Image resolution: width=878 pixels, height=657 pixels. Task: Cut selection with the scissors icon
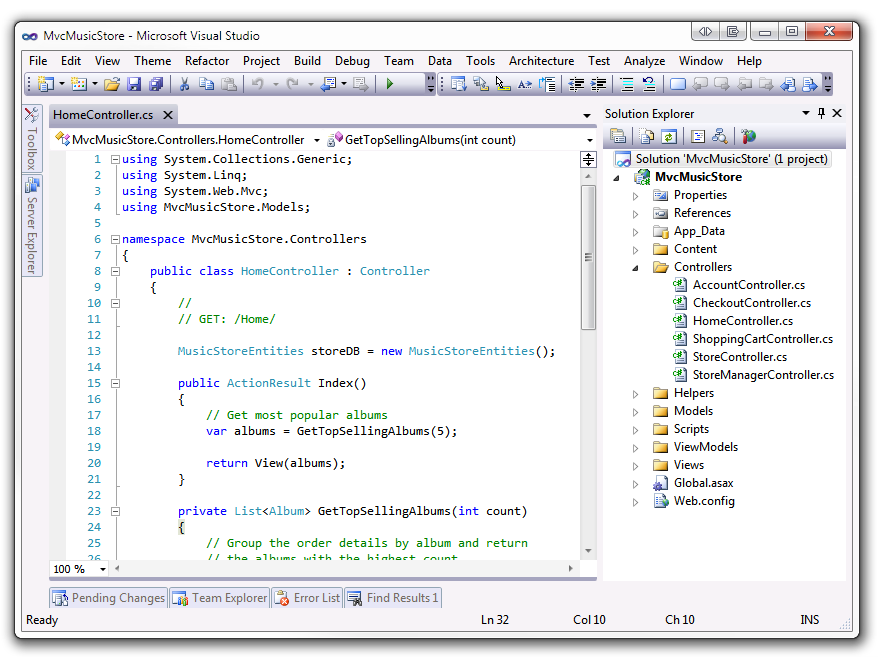(x=184, y=84)
